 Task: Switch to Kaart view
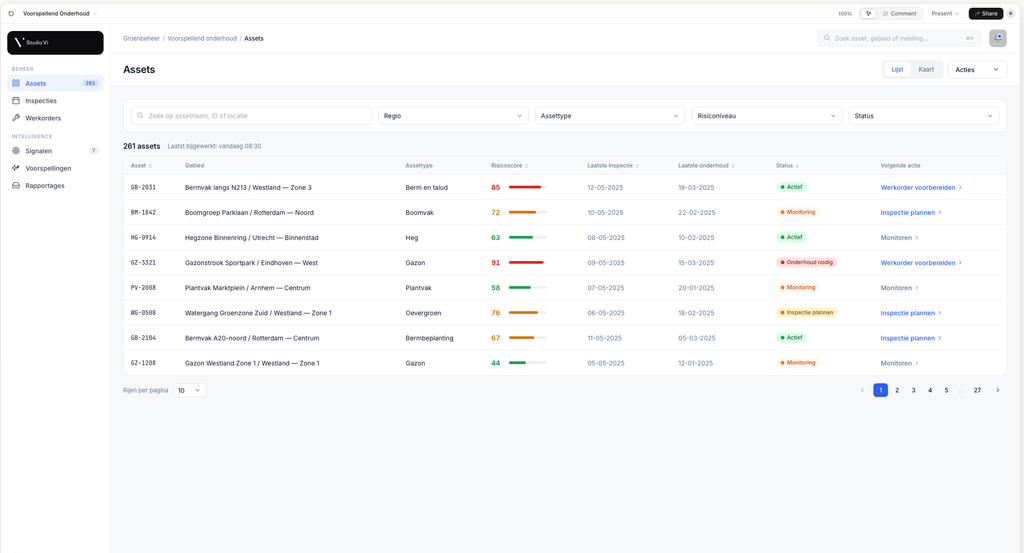point(926,69)
